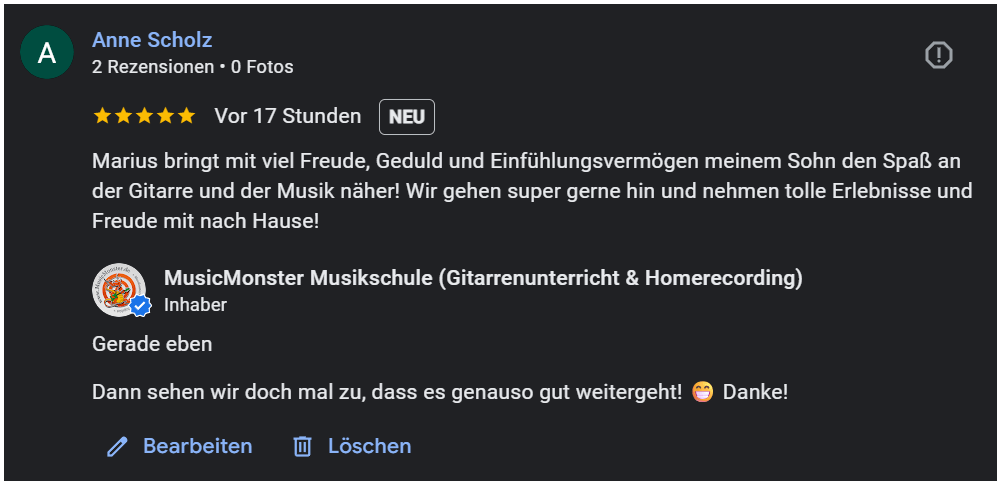Click the report review exclamation icon
Screen dimensions: 1001x485
pos(938,56)
